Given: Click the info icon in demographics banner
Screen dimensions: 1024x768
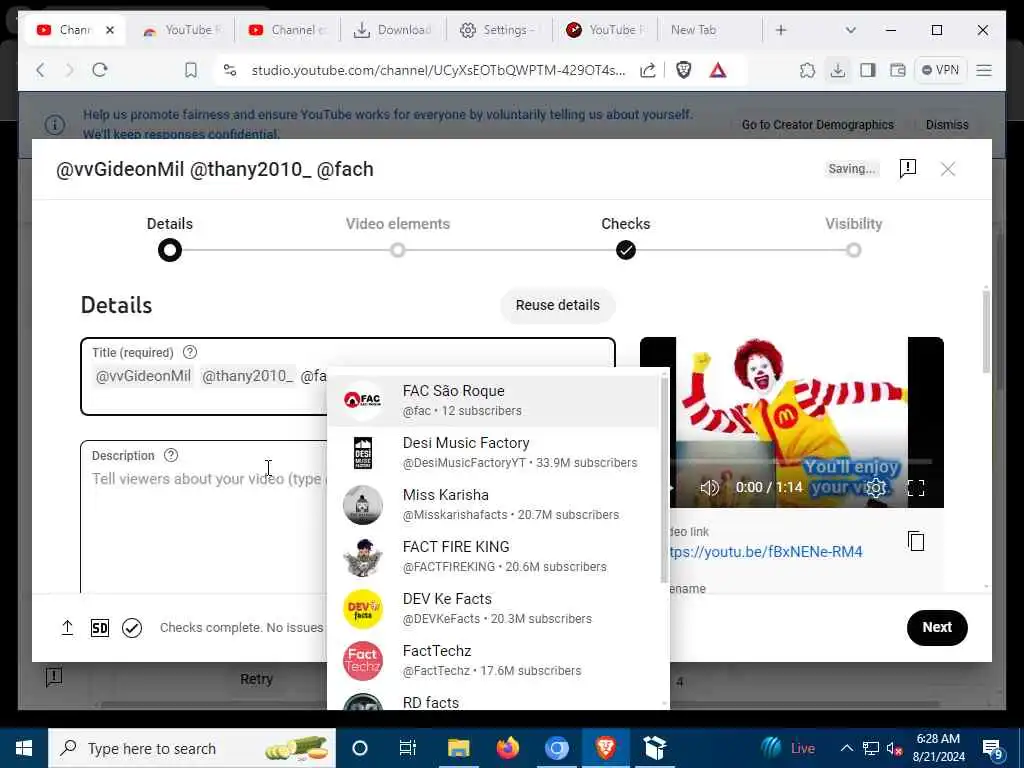Looking at the screenshot, I should 54,124.
